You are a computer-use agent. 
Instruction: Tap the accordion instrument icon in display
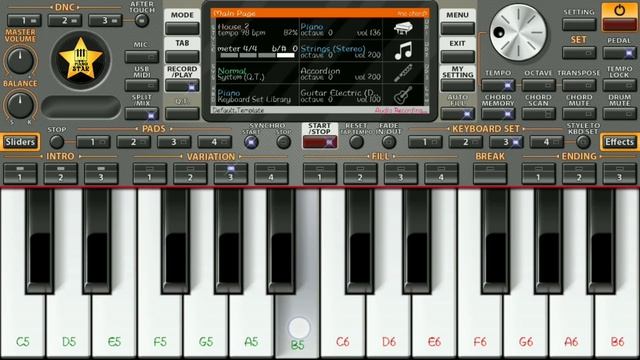click(x=403, y=73)
